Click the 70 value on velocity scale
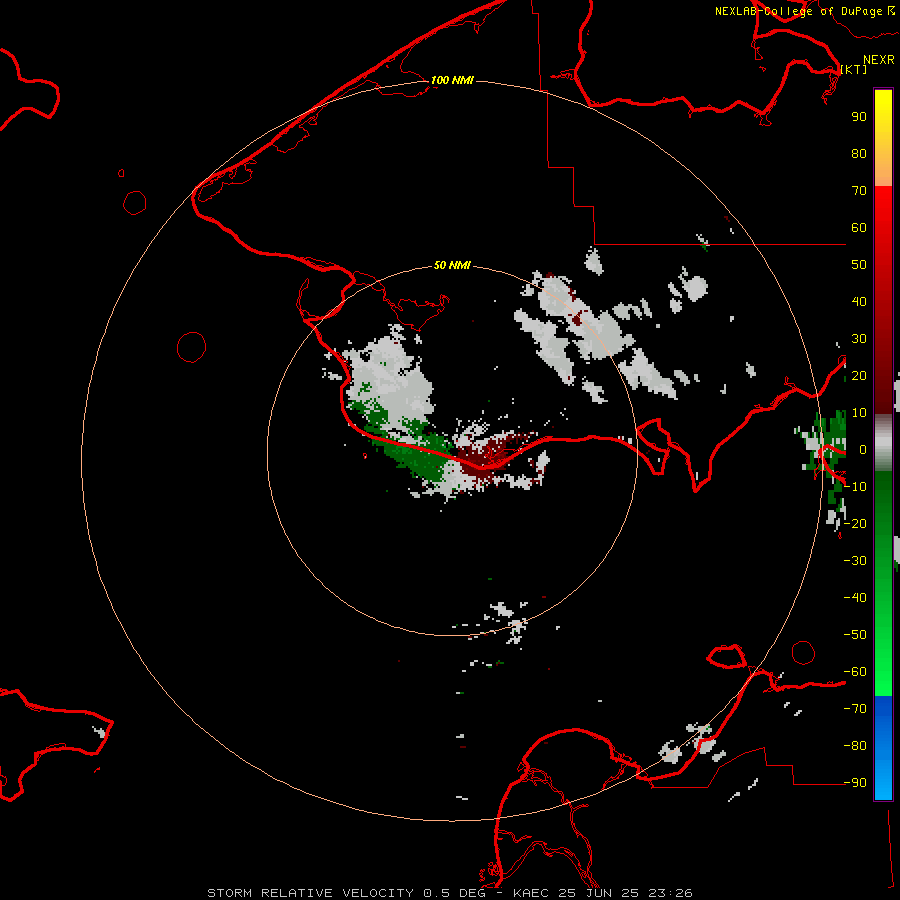900x900 pixels. tap(859, 191)
